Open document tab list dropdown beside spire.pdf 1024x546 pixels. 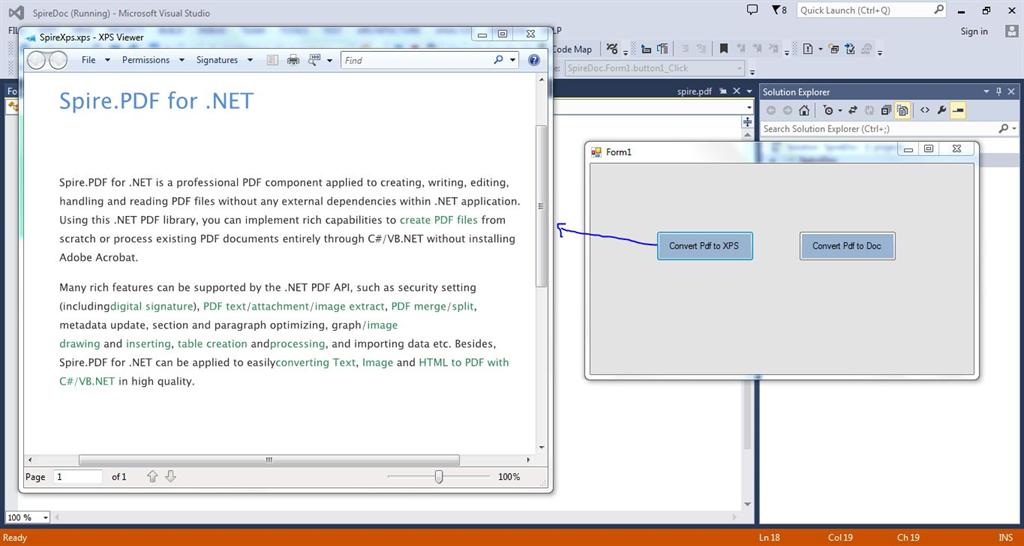[750, 91]
